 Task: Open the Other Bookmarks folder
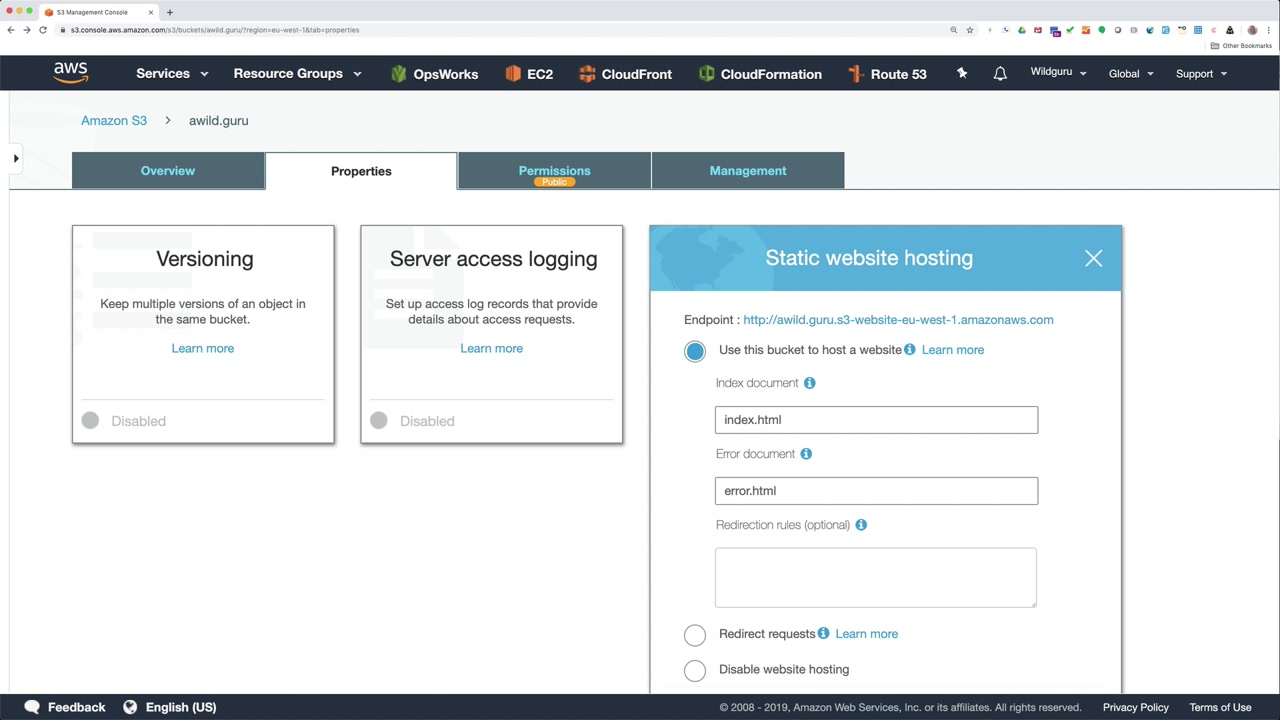tap(1242, 46)
